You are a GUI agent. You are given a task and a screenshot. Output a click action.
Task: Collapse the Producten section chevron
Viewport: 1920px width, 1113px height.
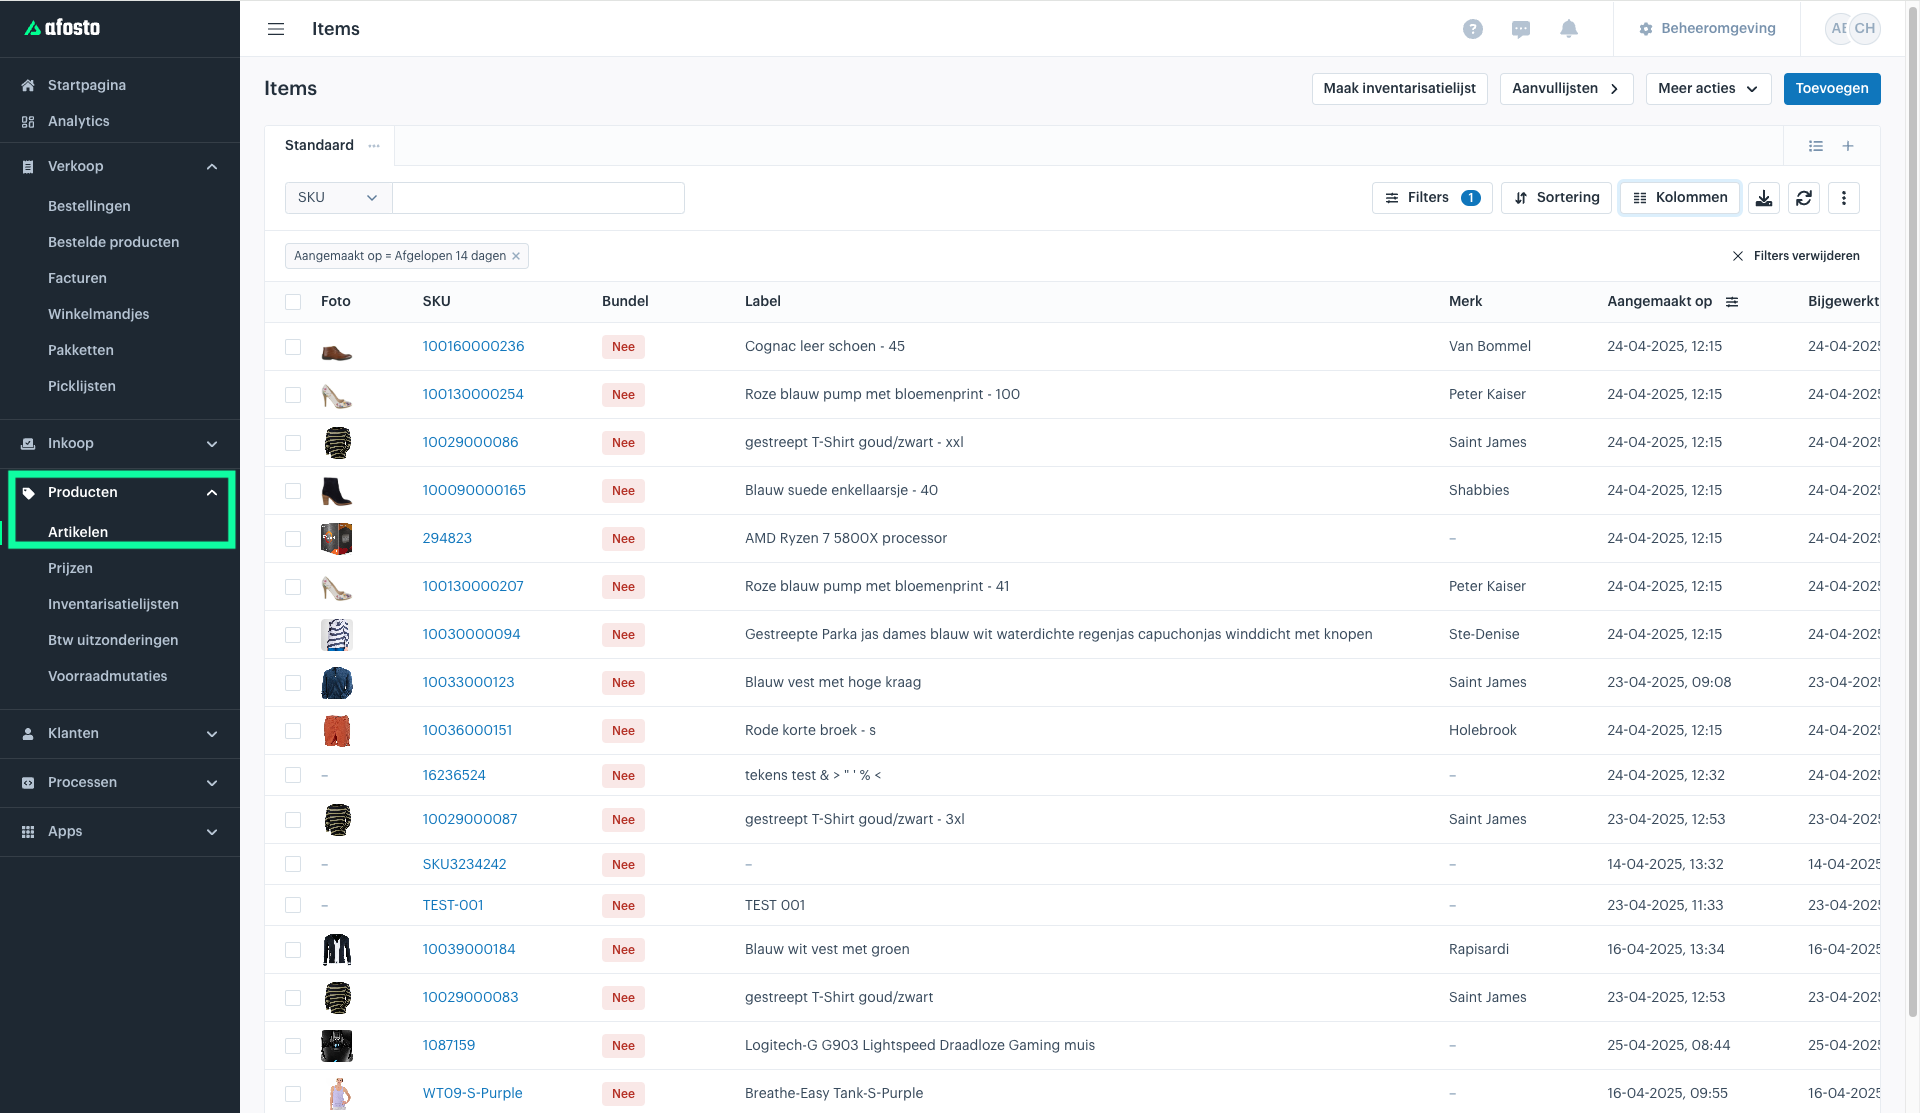click(x=212, y=493)
